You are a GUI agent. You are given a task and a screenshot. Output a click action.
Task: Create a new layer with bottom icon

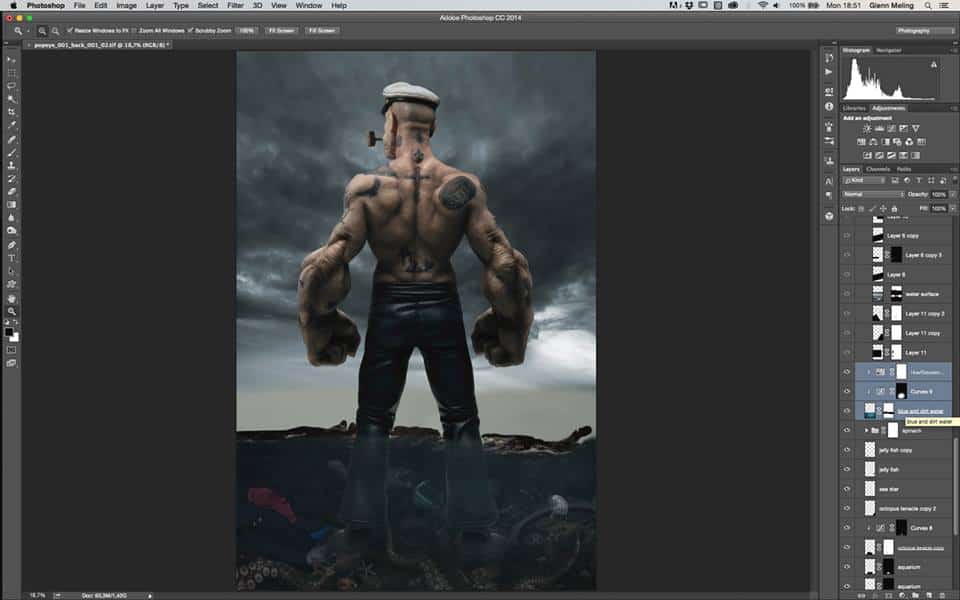927,594
